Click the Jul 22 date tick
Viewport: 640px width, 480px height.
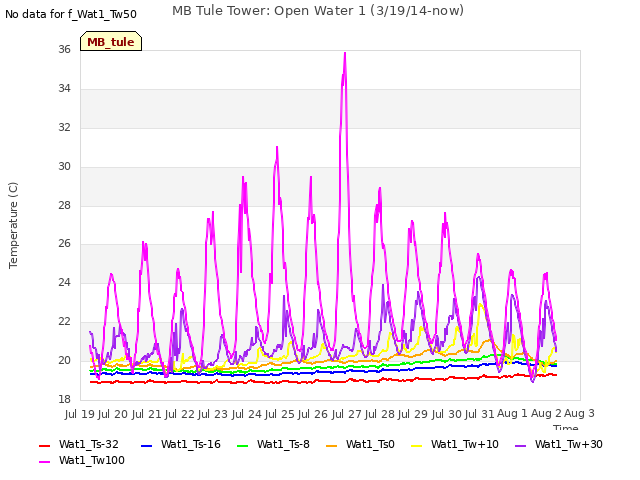tap(179, 414)
